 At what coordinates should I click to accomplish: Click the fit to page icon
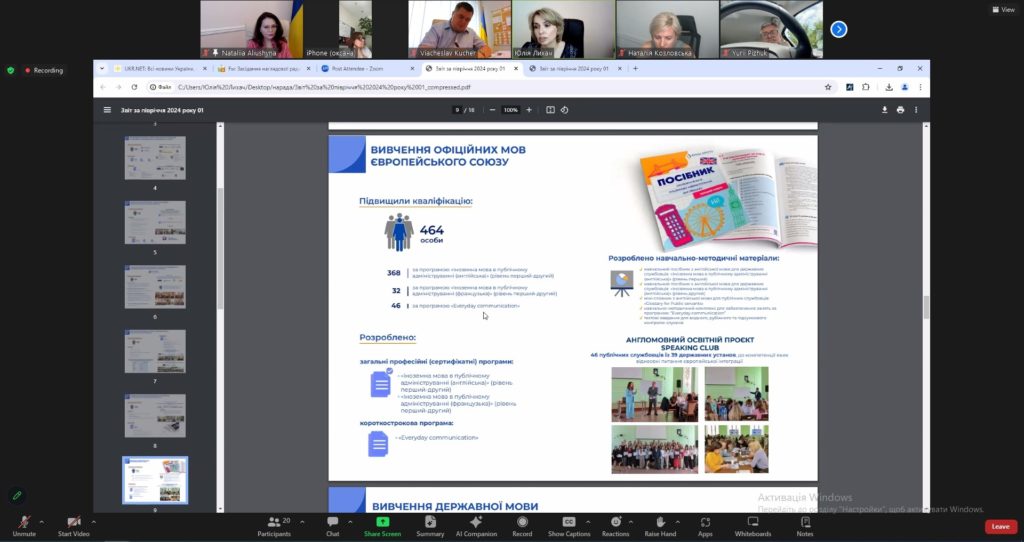551,110
